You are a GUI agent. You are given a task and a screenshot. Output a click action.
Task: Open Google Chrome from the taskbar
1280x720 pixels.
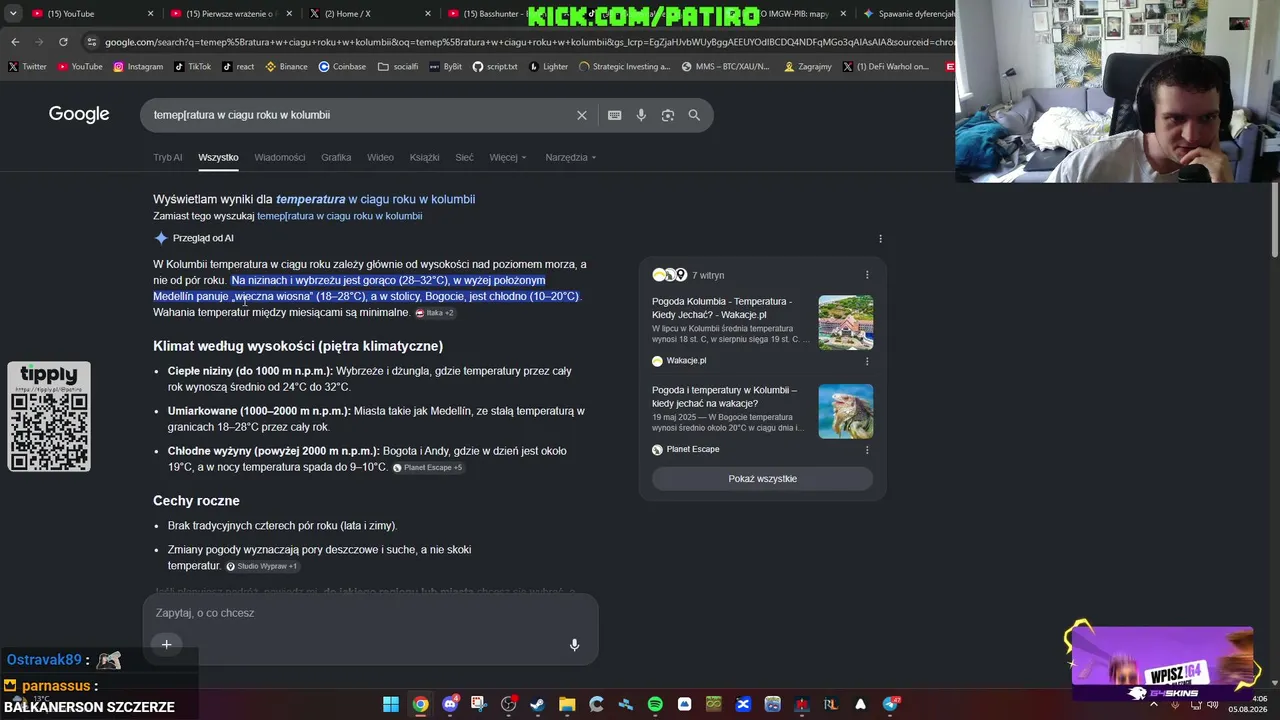(421, 704)
